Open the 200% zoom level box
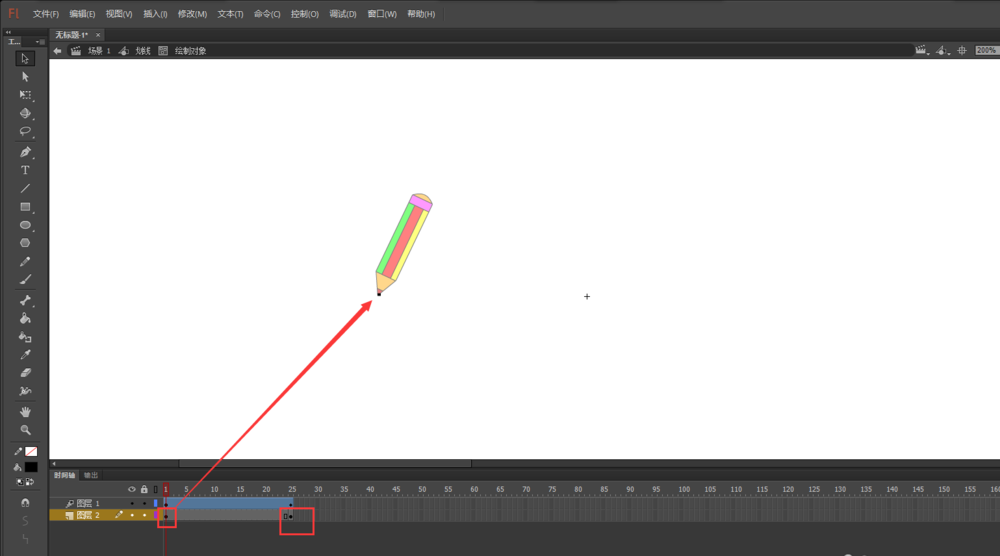This screenshot has width=1000, height=556. point(986,50)
